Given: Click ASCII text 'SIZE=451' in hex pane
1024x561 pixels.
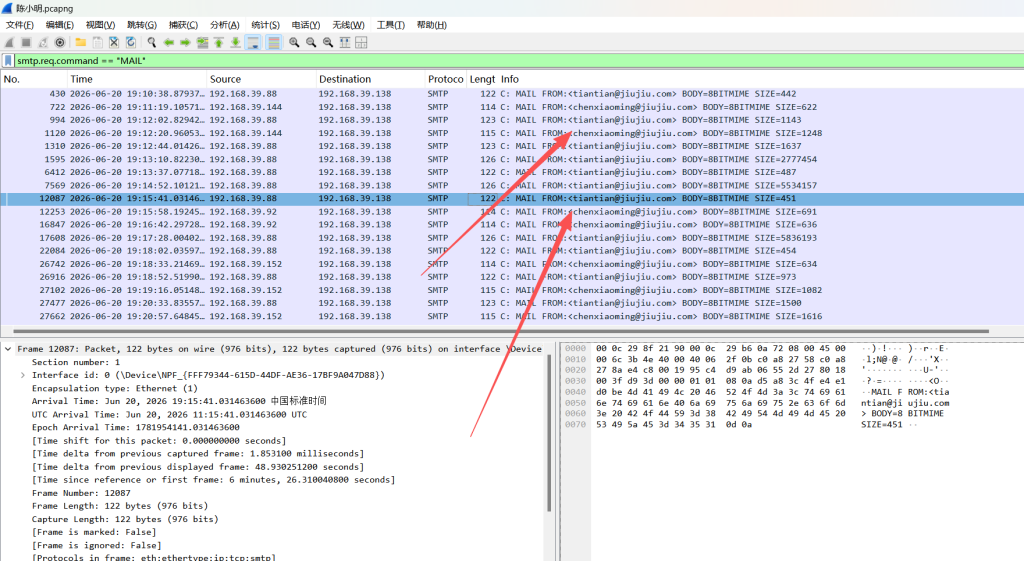Looking at the screenshot, I should (882, 425).
